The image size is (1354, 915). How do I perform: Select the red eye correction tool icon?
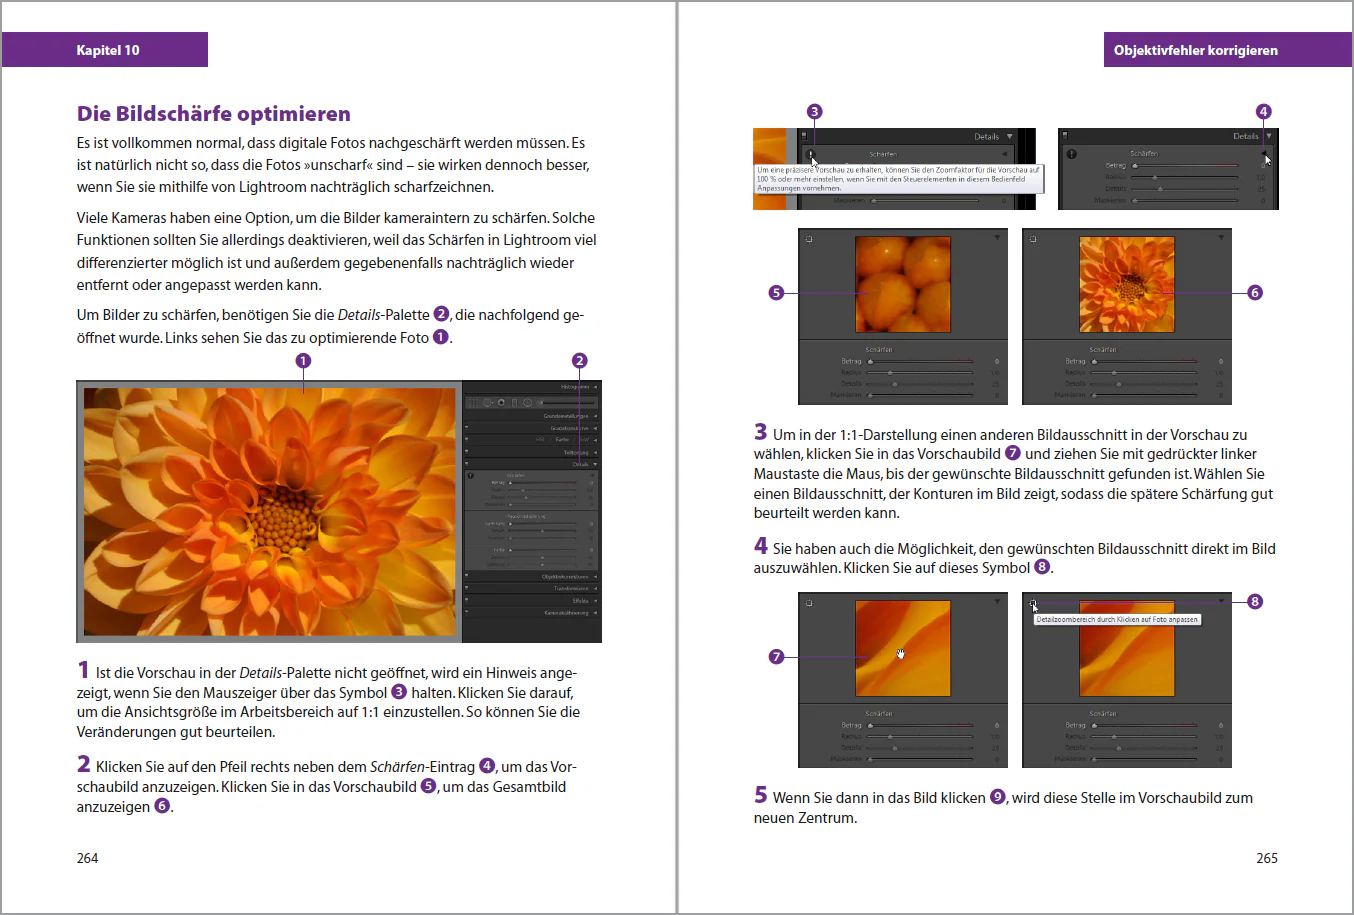coord(501,403)
